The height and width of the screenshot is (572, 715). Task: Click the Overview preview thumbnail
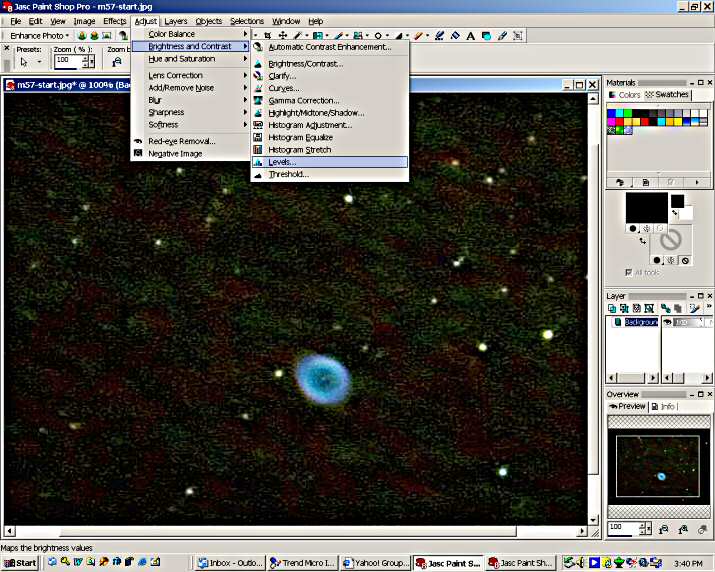[x=658, y=466]
